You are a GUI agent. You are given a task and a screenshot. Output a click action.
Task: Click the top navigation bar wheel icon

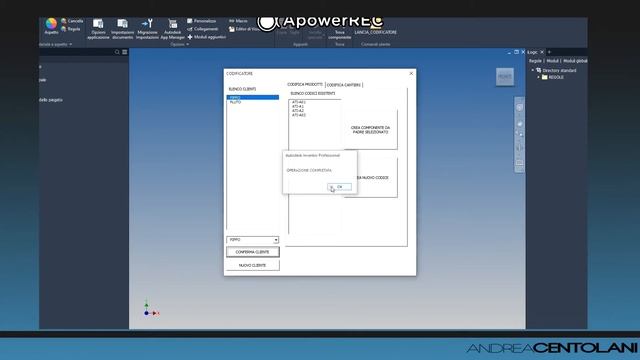pos(519,108)
